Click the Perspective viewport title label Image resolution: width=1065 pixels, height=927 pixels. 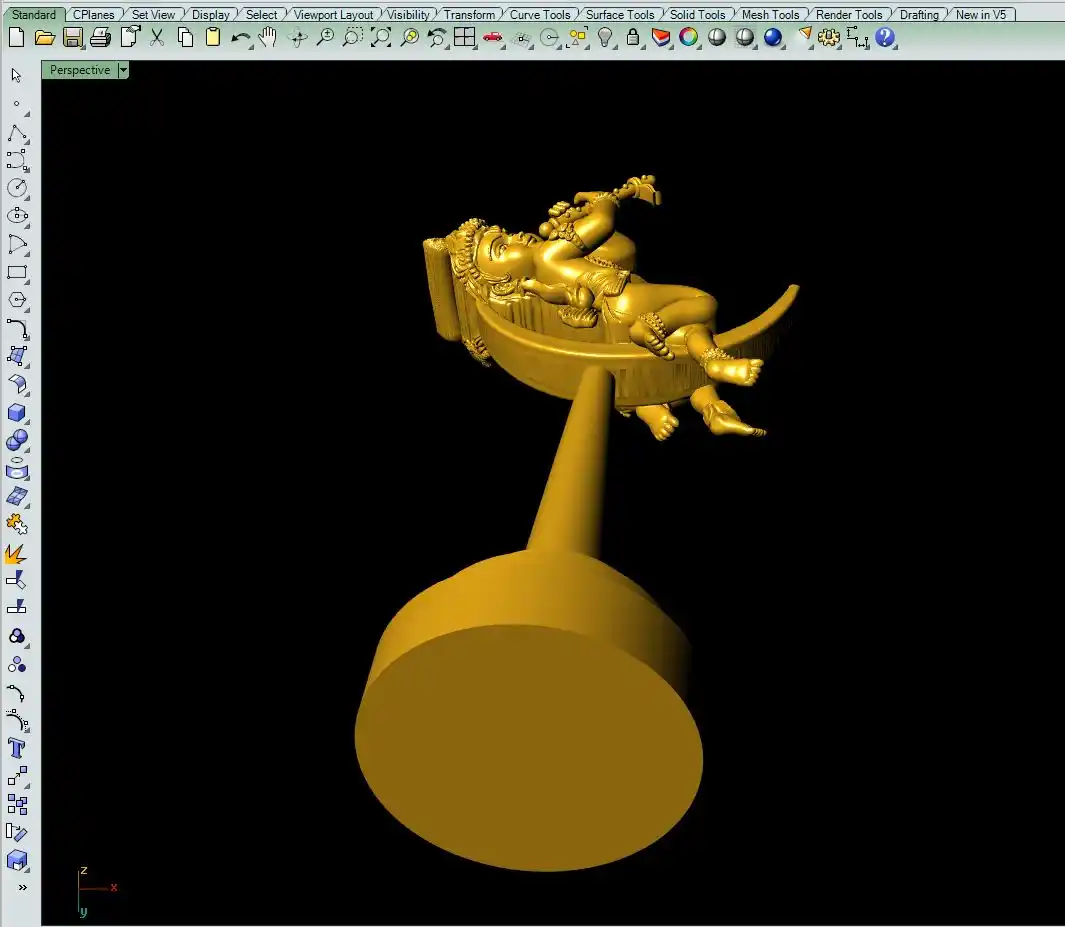tap(80, 70)
